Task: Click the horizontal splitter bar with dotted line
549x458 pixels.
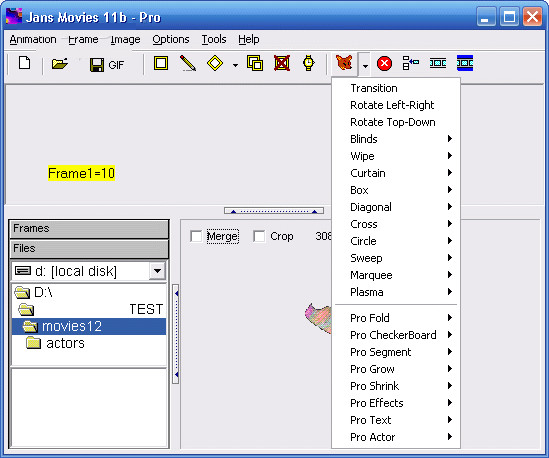Action: point(274,211)
